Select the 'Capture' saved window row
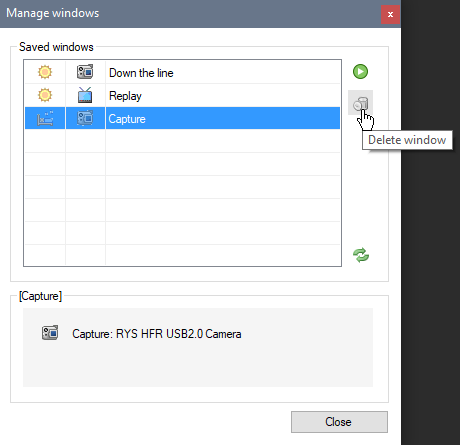460x445 pixels. pos(182,118)
